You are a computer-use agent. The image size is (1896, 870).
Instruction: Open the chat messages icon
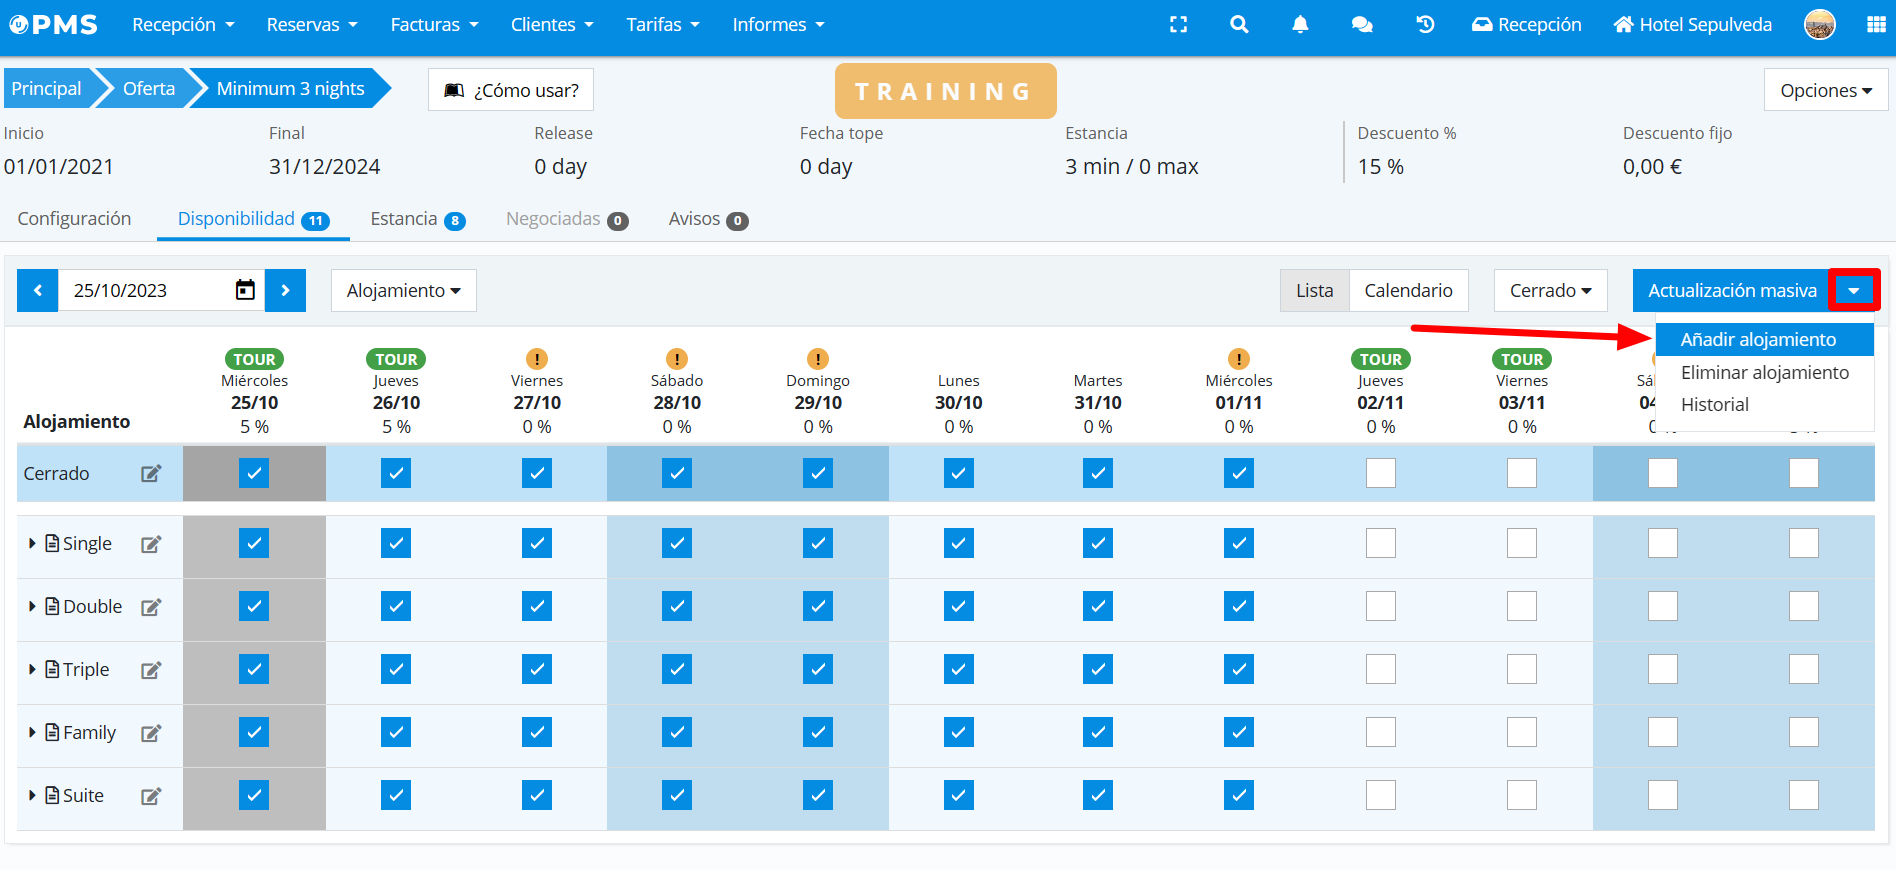1362,25
